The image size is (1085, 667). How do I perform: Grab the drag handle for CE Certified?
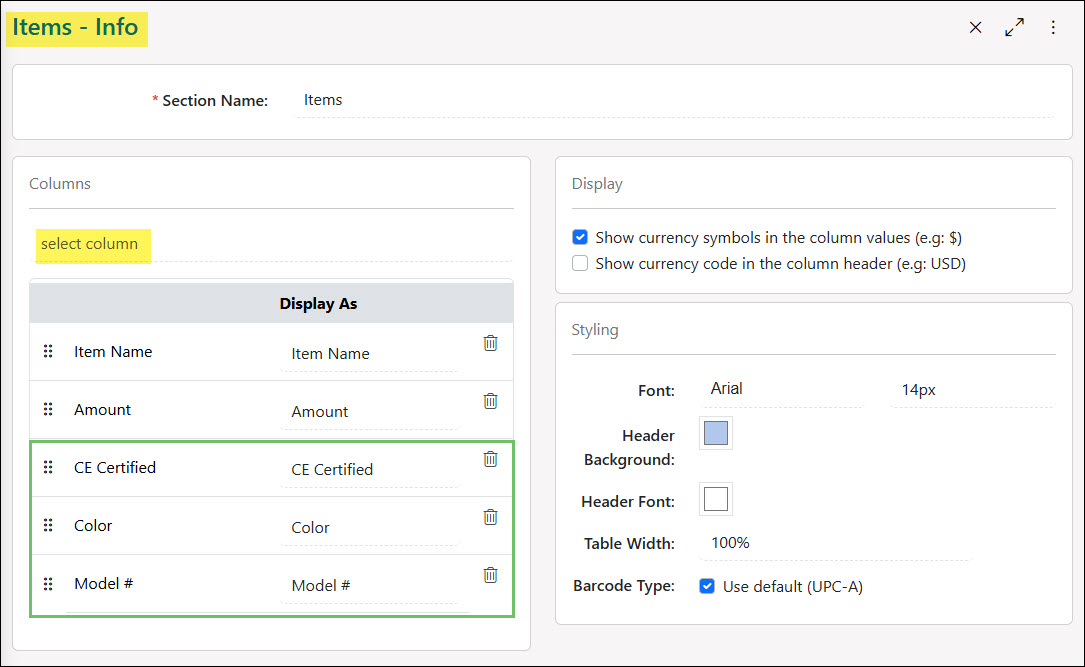click(48, 468)
